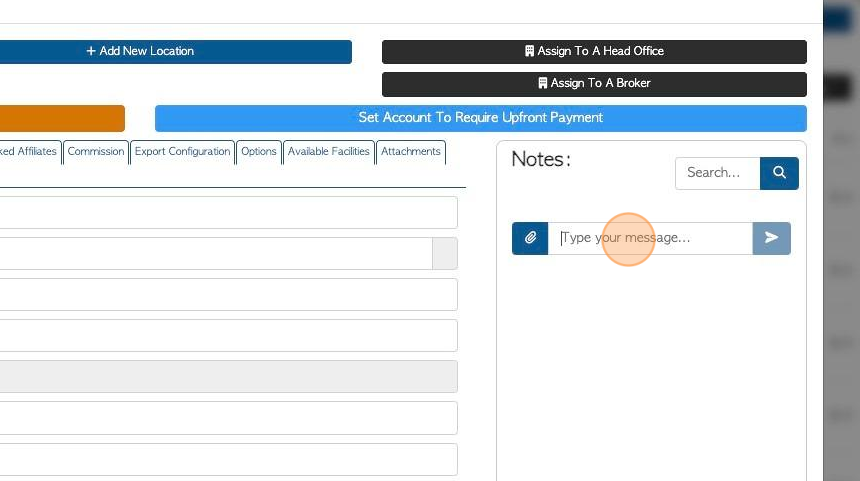The width and height of the screenshot is (860, 481).
Task: Select the Options tab
Action: pyautogui.click(x=259, y=152)
